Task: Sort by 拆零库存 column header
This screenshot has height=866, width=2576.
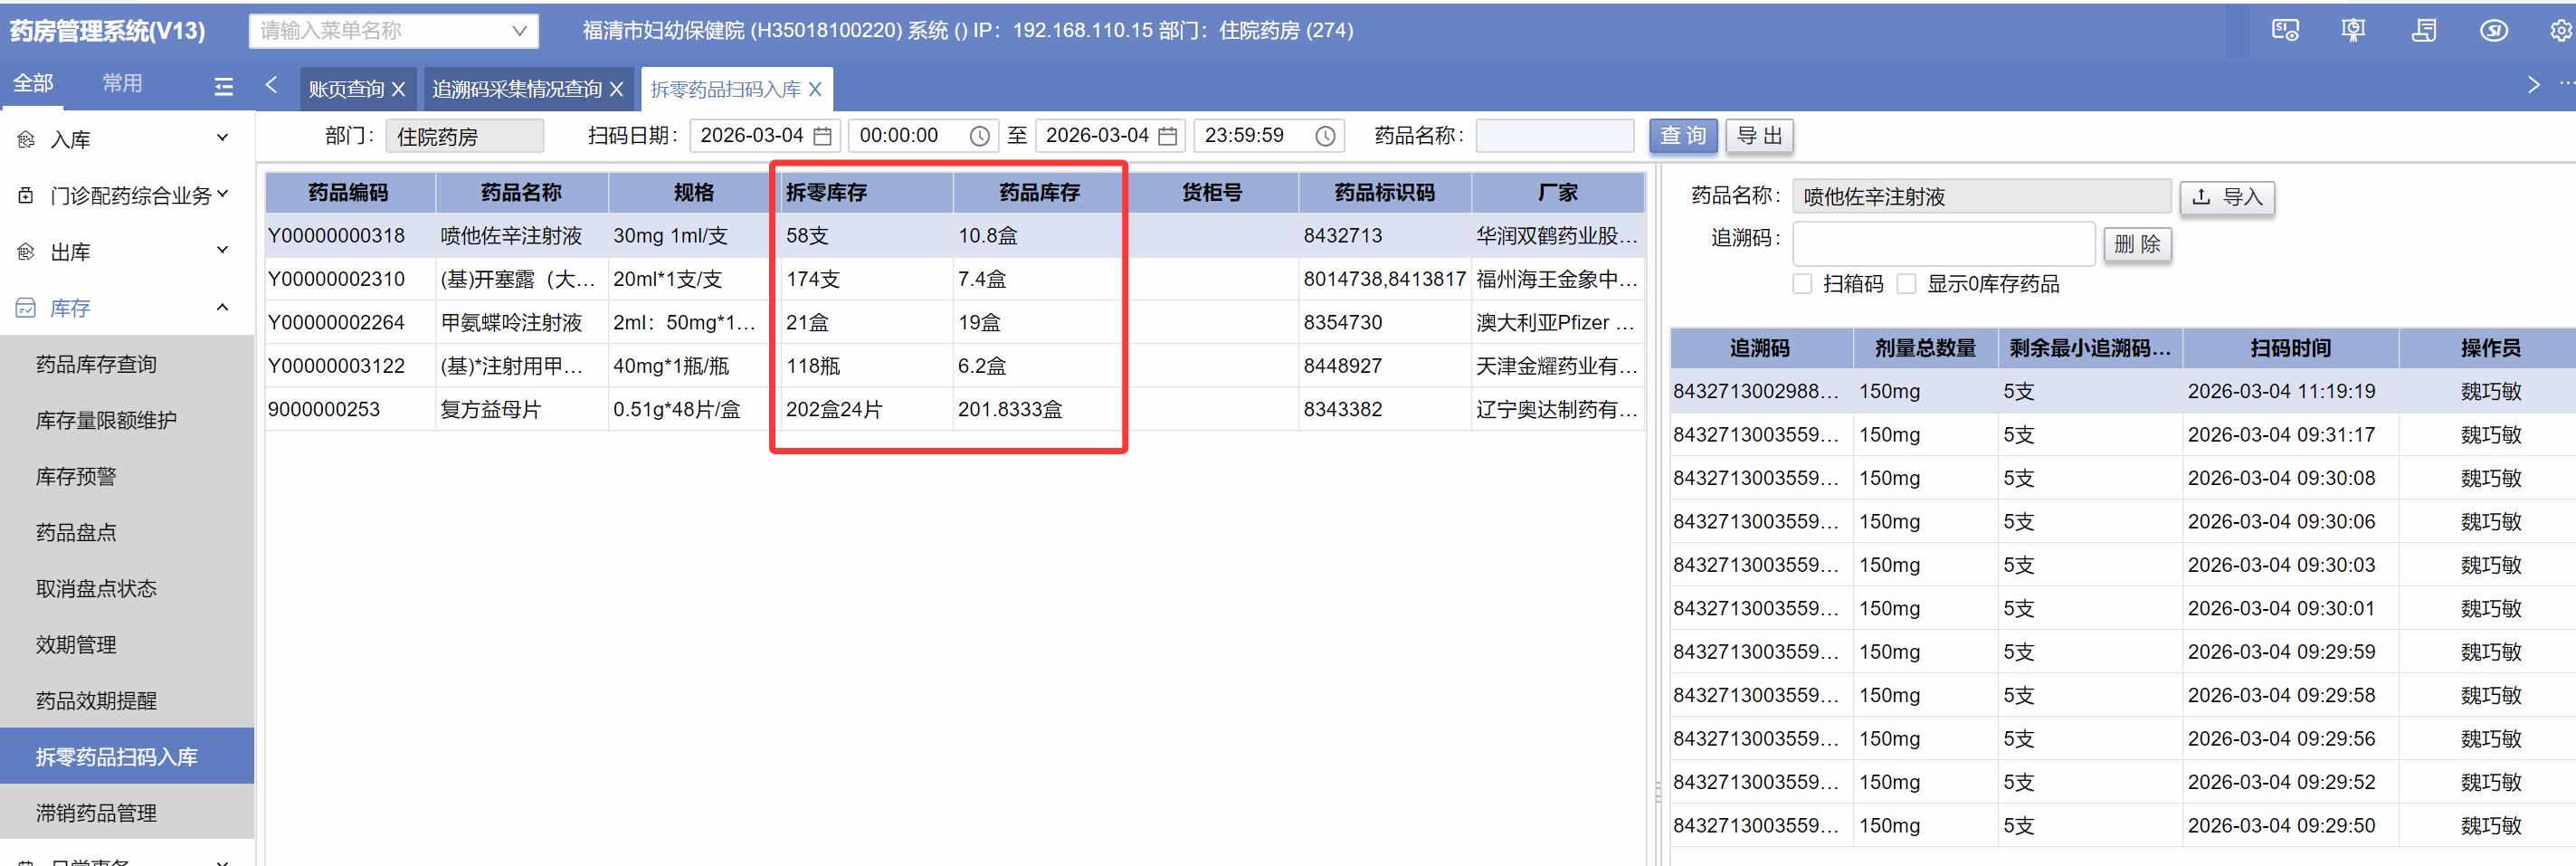Action: pos(866,192)
